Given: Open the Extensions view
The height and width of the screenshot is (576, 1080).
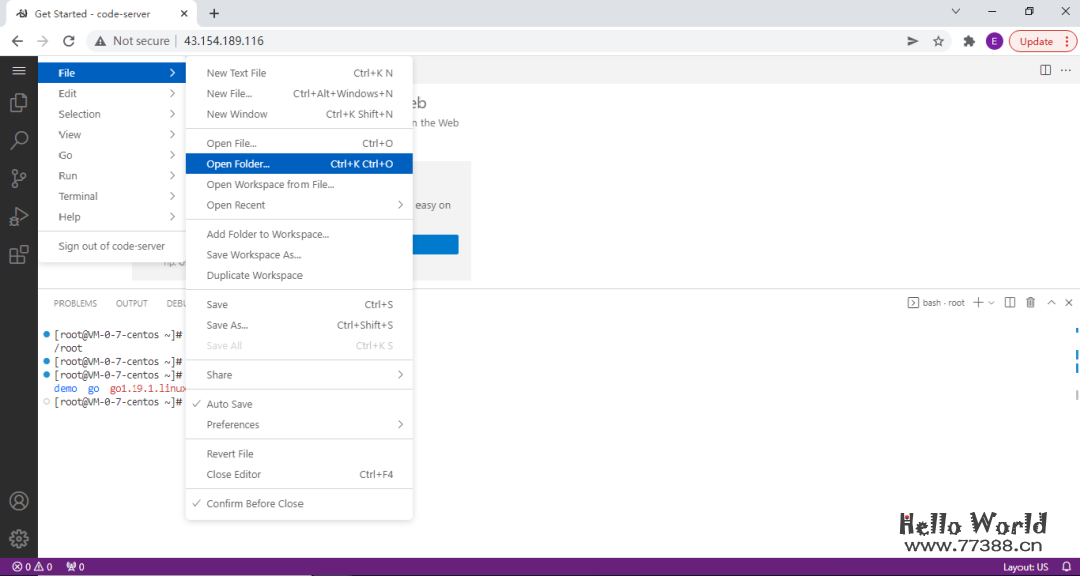Looking at the screenshot, I should 18,255.
